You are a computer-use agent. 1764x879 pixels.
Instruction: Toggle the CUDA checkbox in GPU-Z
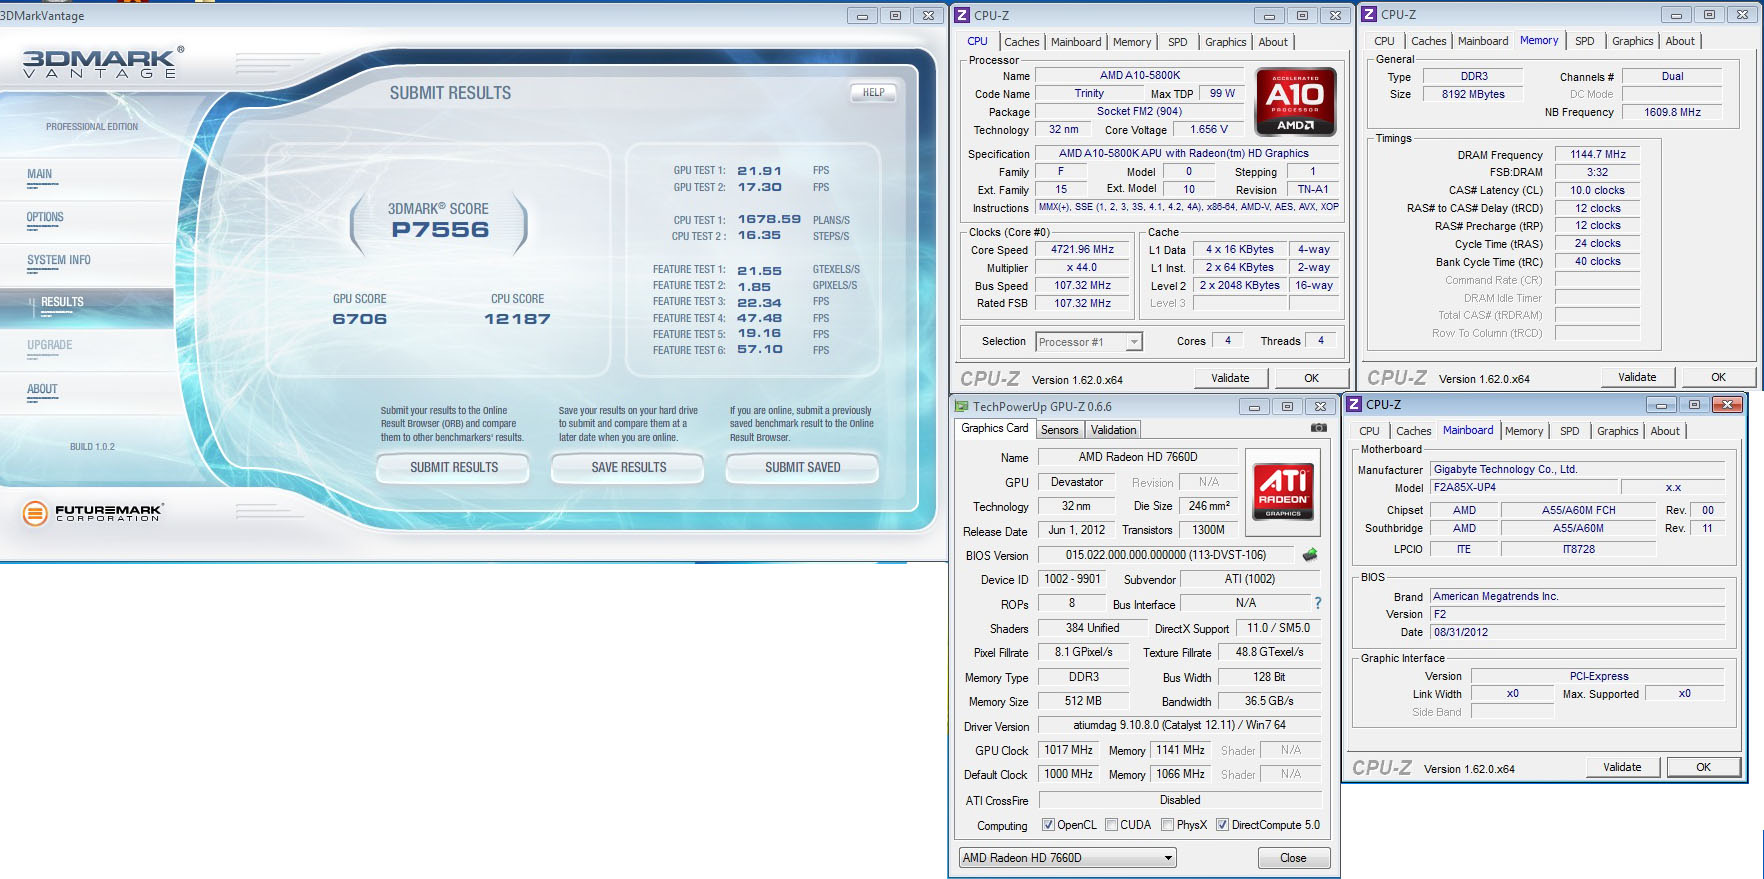(1111, 825)
